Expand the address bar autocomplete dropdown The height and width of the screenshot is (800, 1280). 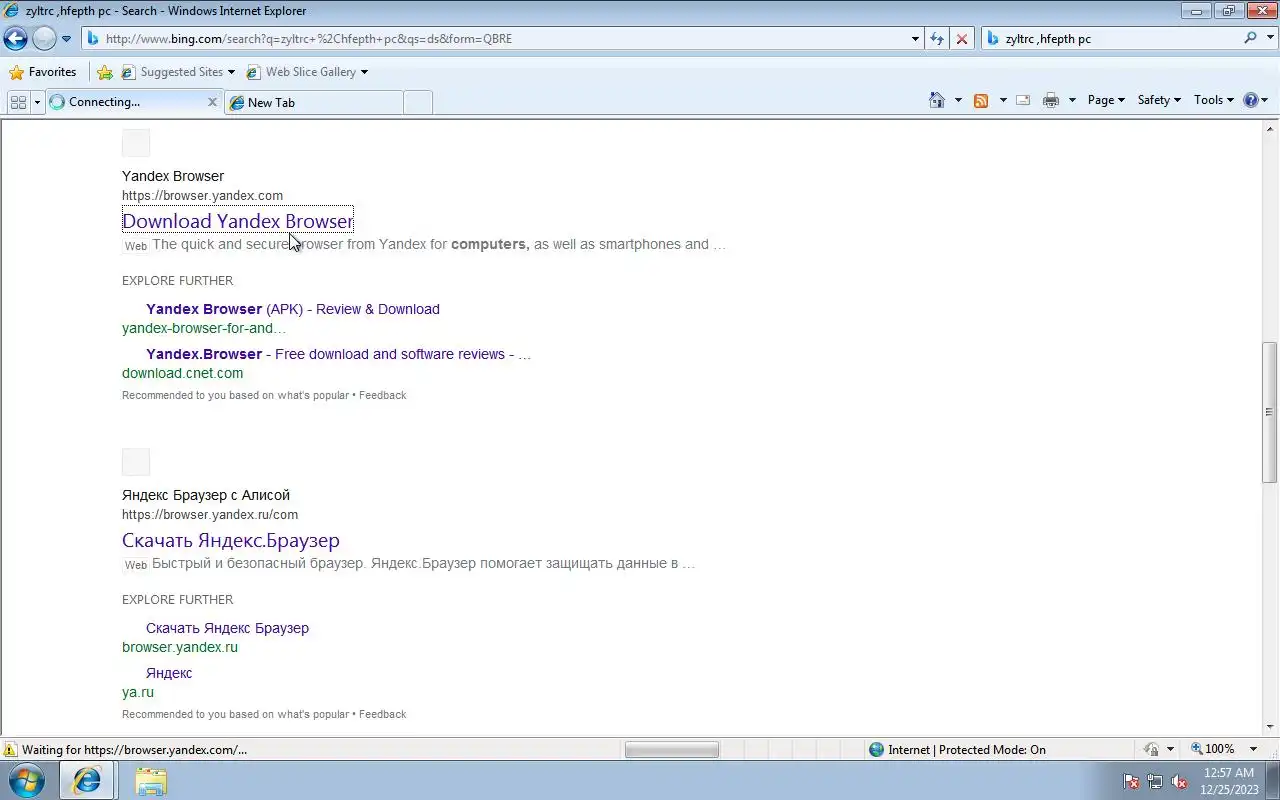pyautogui.click(x=915, y=39)
